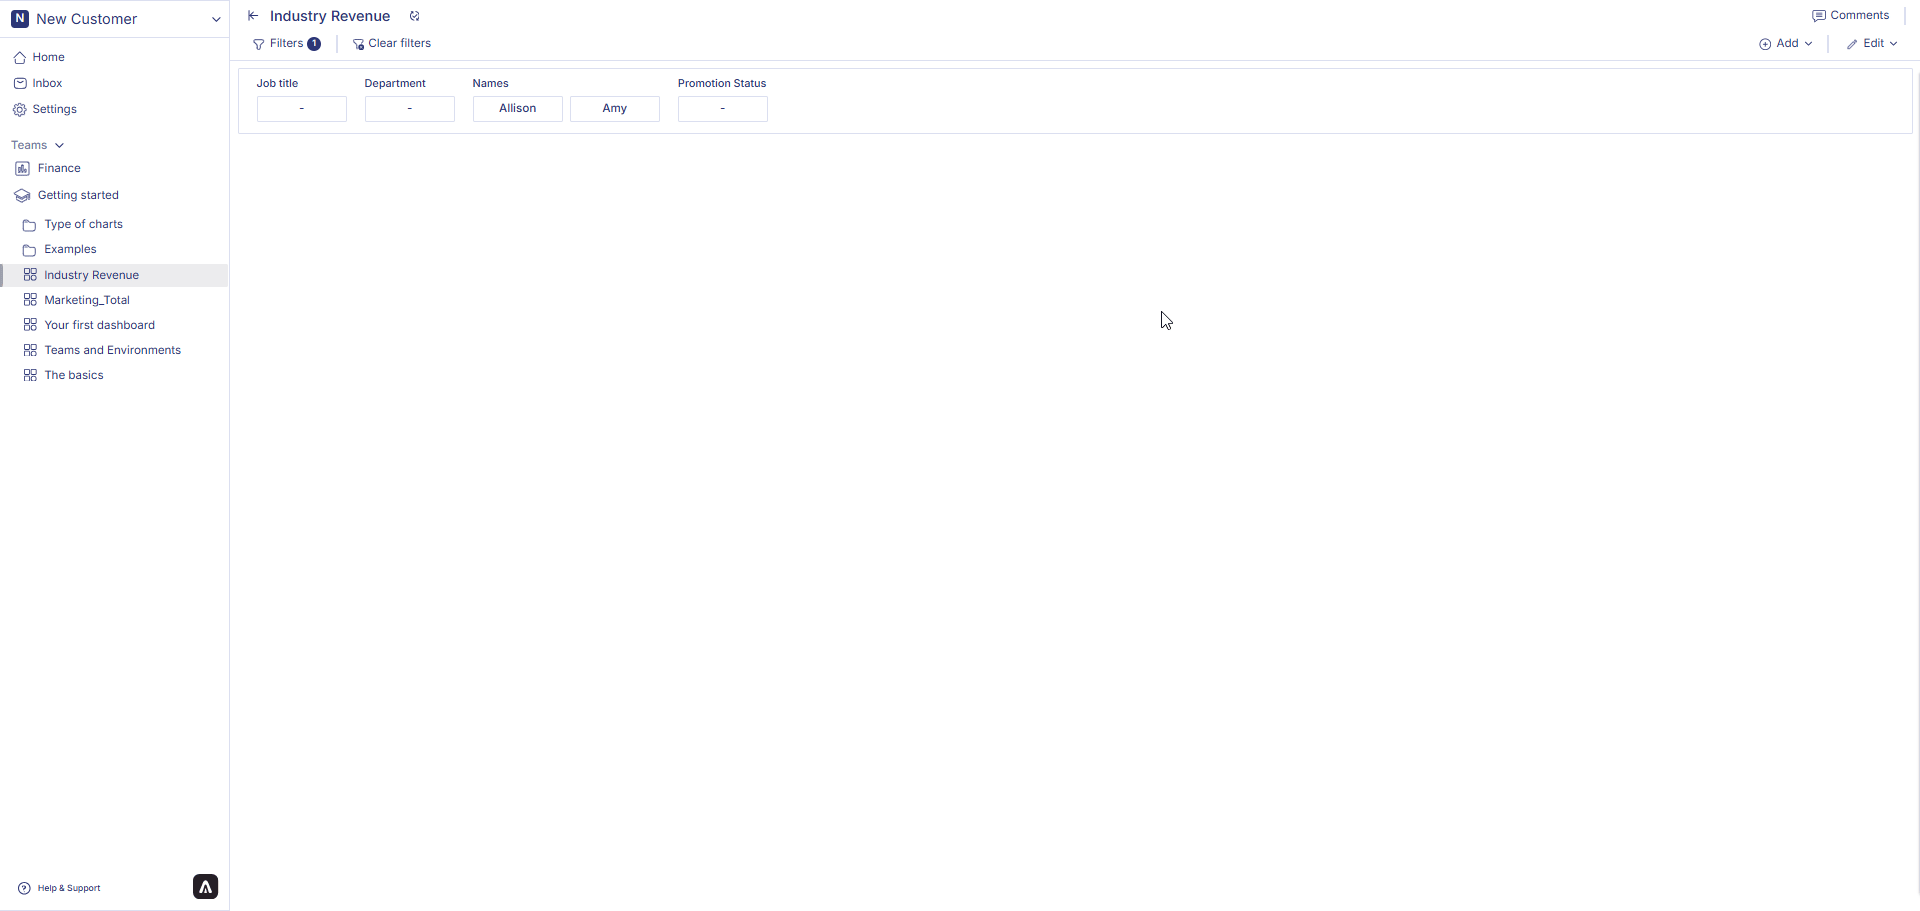
Task: Open Comments panel
Action: (1850, 16)
